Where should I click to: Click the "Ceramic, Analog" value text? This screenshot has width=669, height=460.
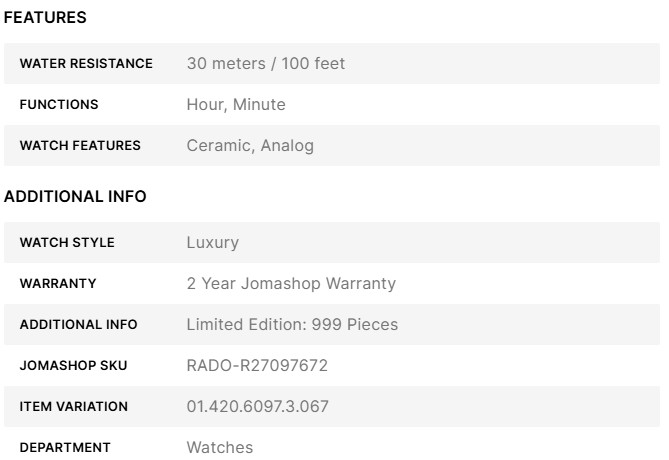point(250,146)
